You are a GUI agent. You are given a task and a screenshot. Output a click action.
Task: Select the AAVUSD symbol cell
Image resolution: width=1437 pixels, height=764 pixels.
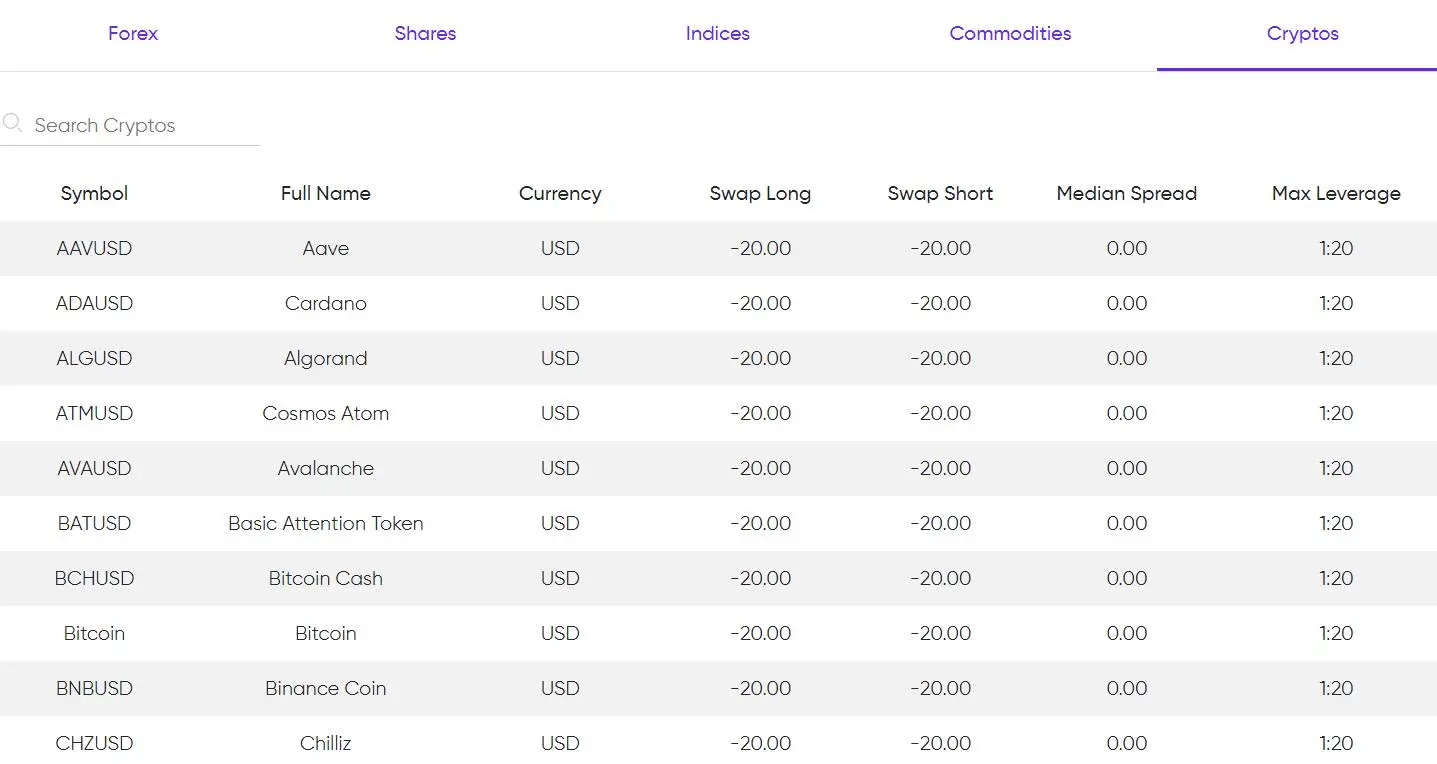(x=94, y=249)
